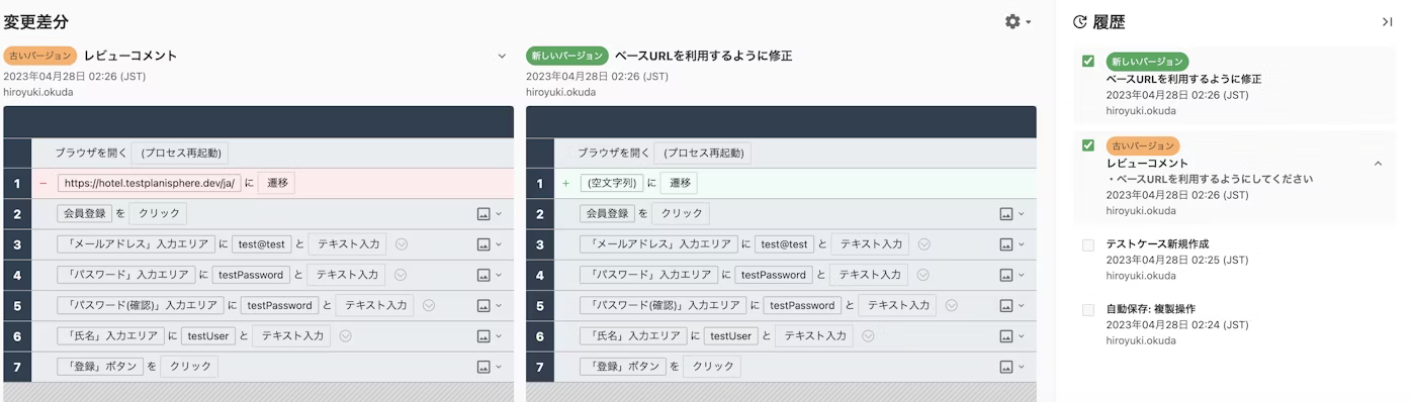
Task: Open screenshot icon on old version step 2
Action: pos(484,214)
